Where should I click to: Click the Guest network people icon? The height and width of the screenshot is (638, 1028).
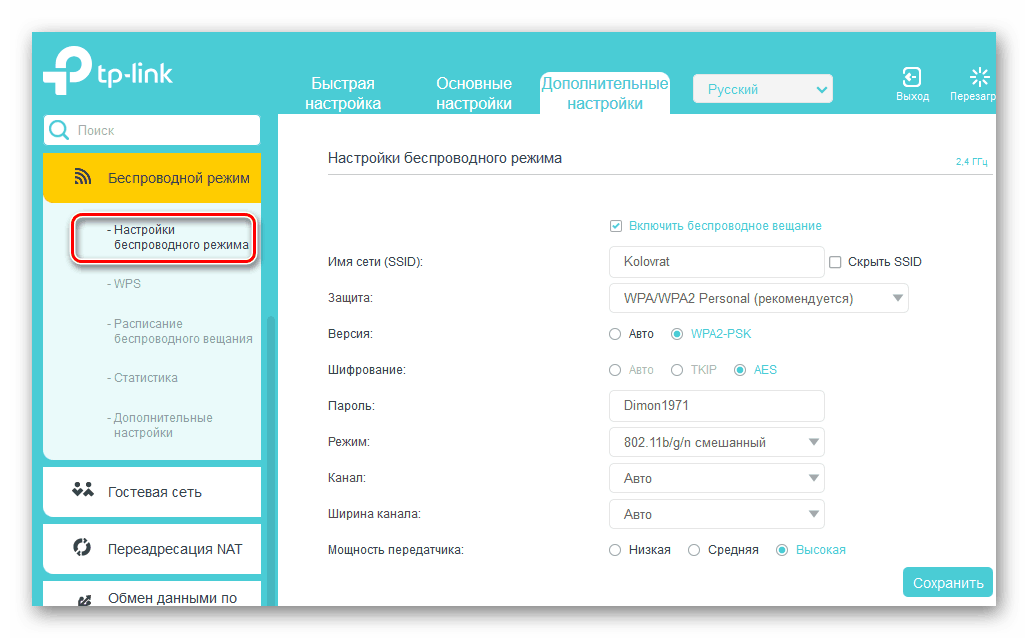pyautogui.click(x=83, y=490)
